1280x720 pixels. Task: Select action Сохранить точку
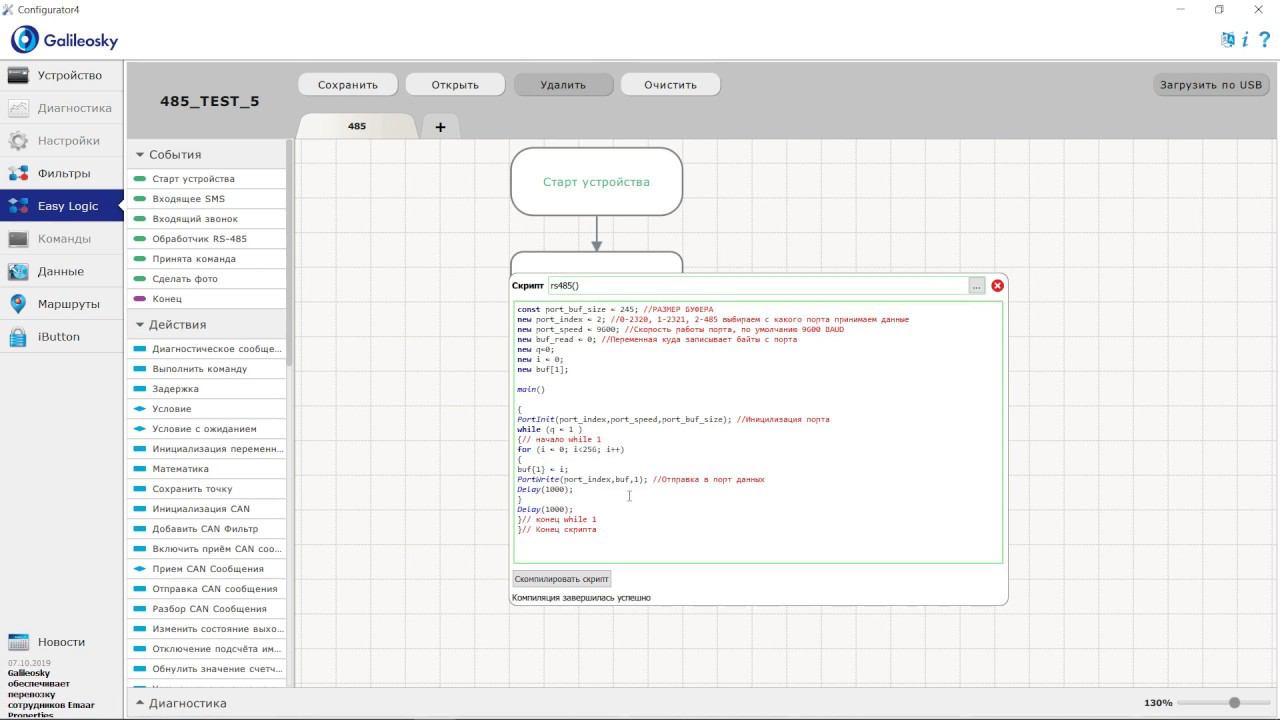(206, 489)
